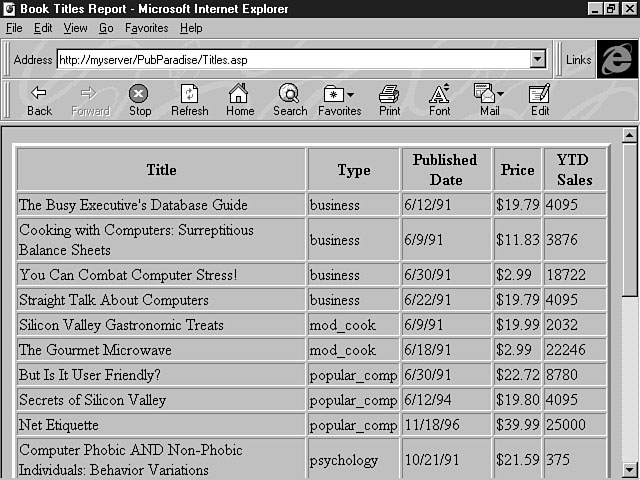
Task: Click inside the Address URL field
Action: (x=290, y=60)
